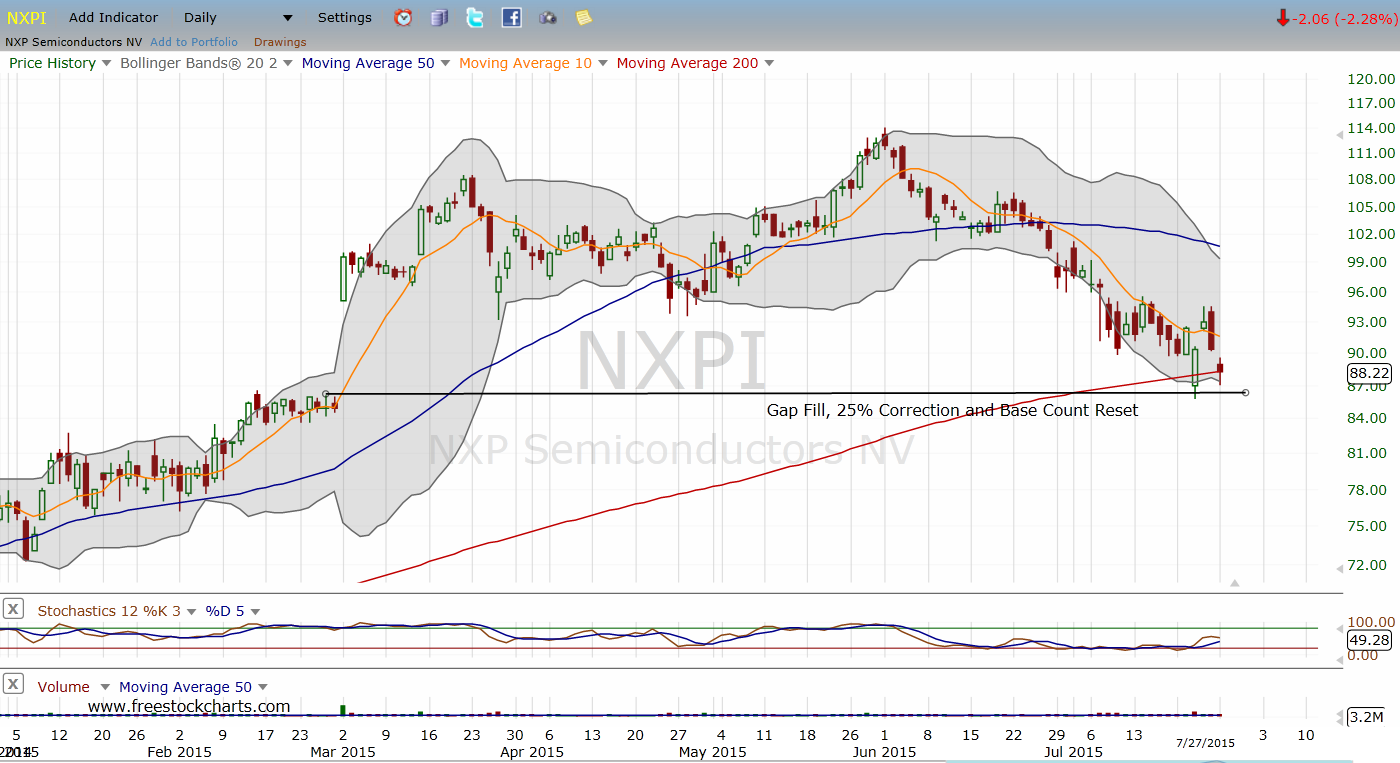1400x763 pixels.
Task: Click the 7/27/2015 date marker
Action: tap(1205, 743)
